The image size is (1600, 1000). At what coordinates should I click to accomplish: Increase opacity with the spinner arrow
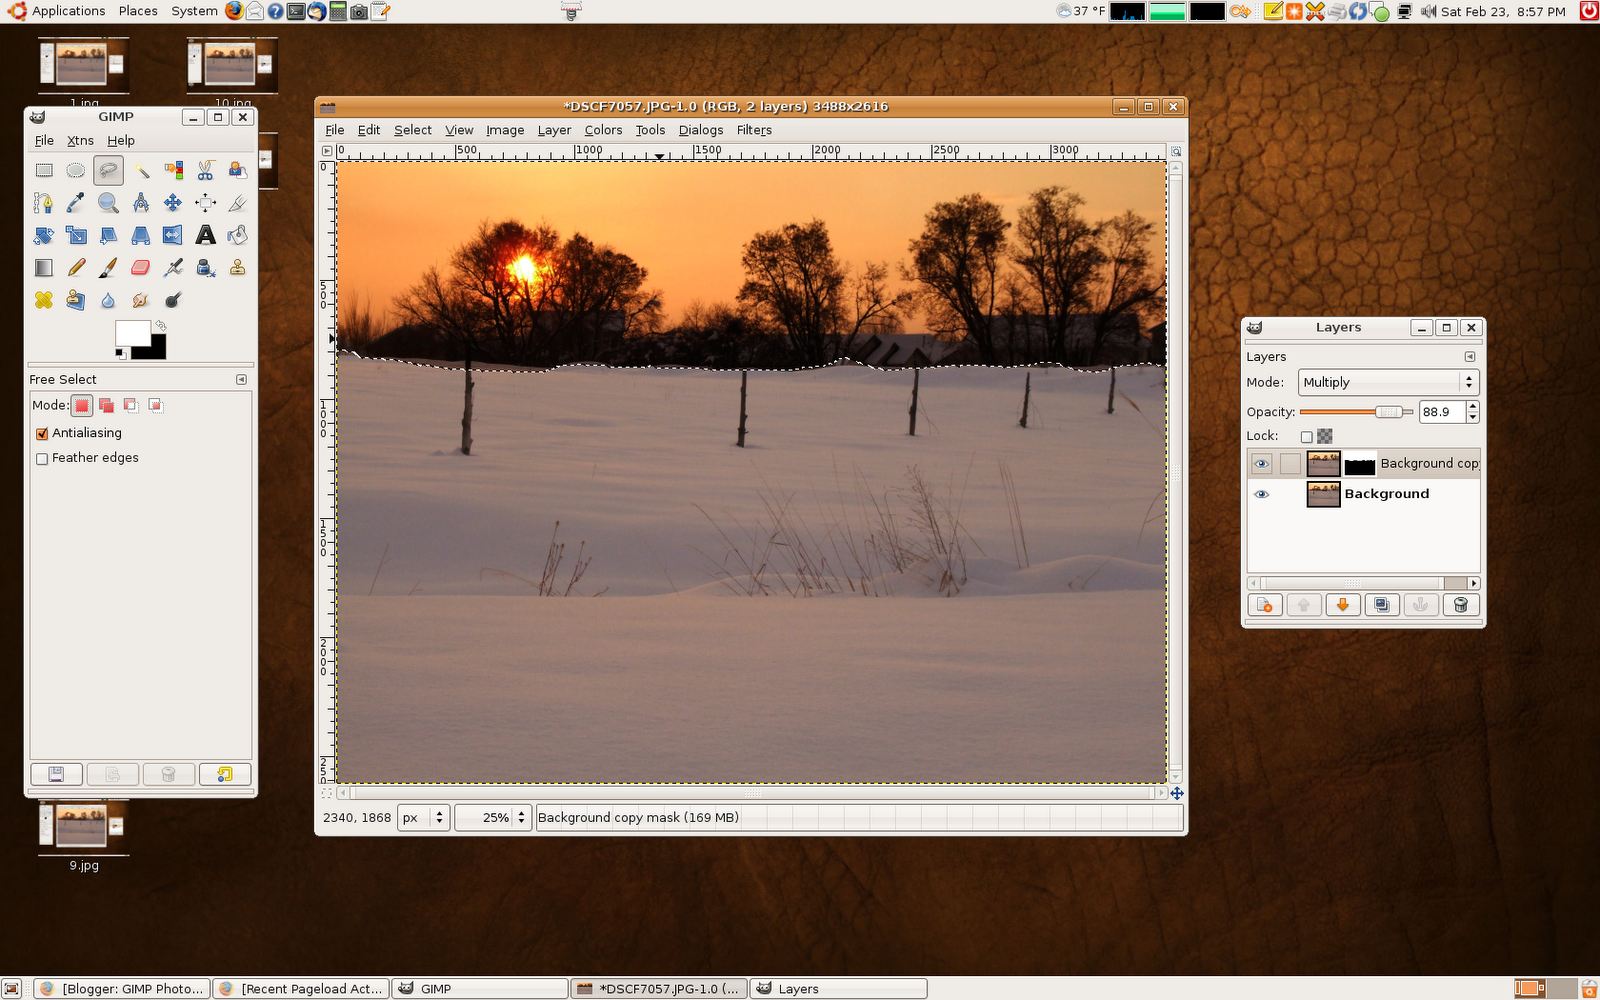(x=1472, y=406)
